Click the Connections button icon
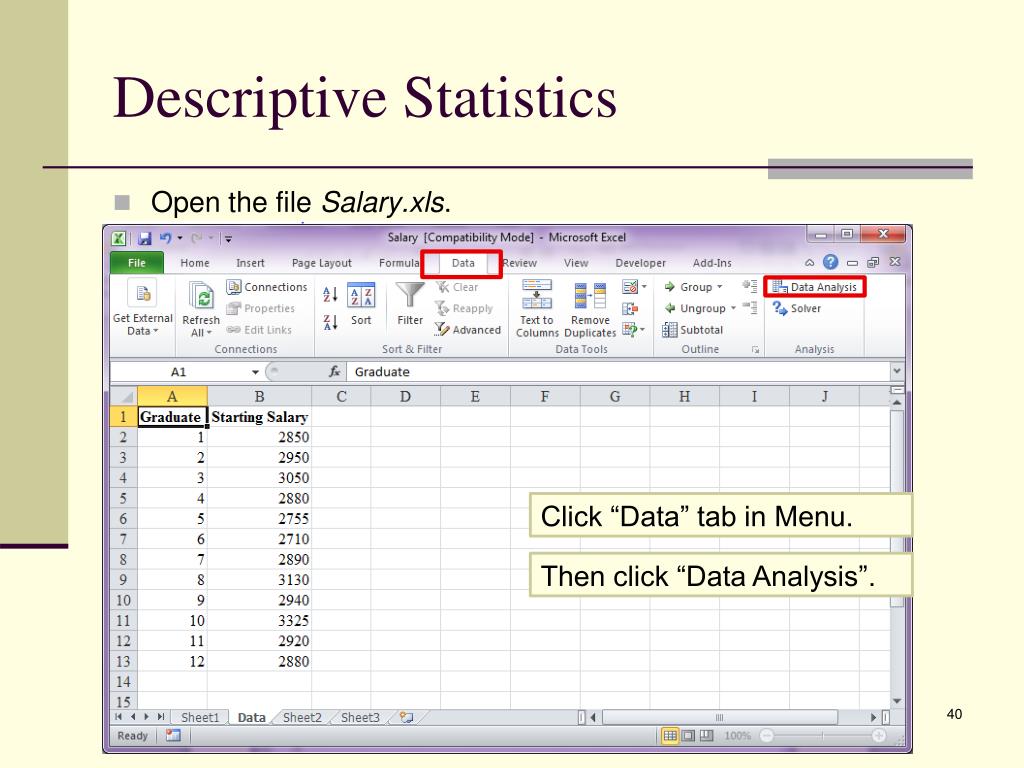Screen dimensions: 1024x768 [x=234, y=287]
